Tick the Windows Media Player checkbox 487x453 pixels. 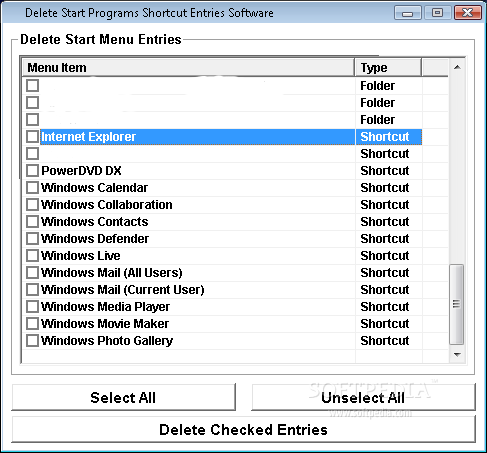[32, 306]
